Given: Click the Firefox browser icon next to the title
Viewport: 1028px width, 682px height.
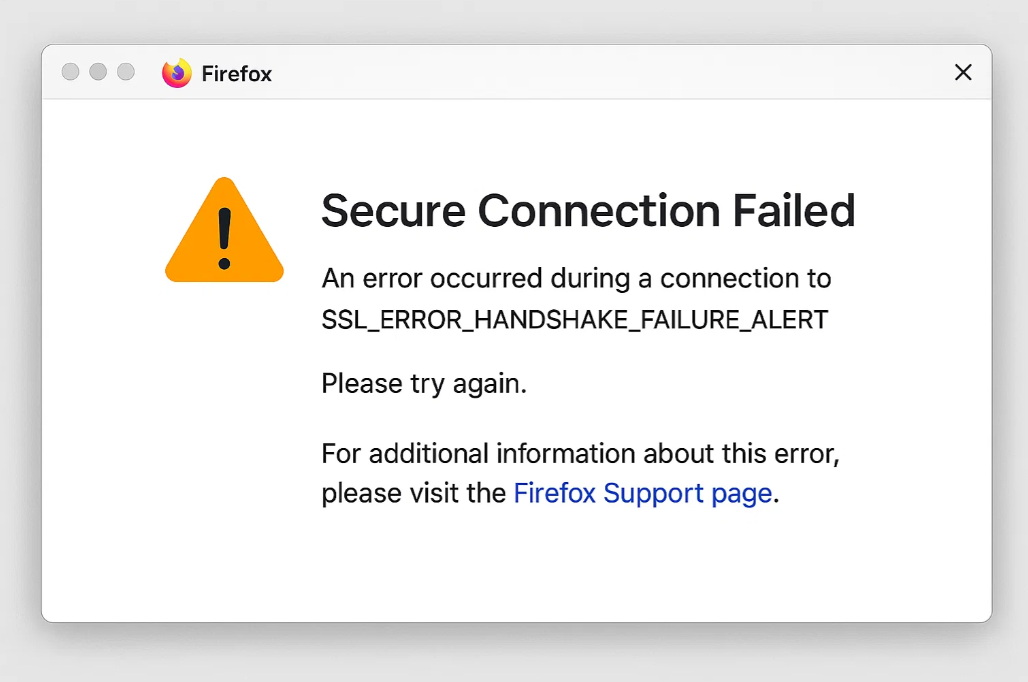Looking at the screenshot, I should tap(175, 73).
